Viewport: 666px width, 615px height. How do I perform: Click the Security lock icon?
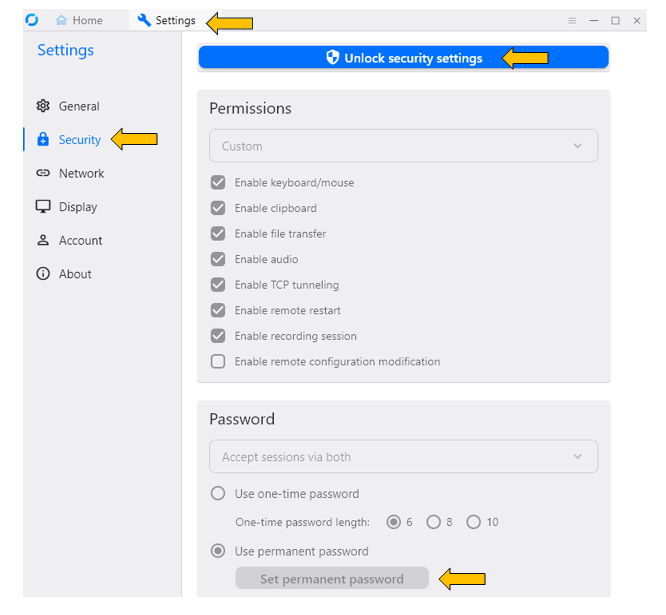click(x=43, y=140)
